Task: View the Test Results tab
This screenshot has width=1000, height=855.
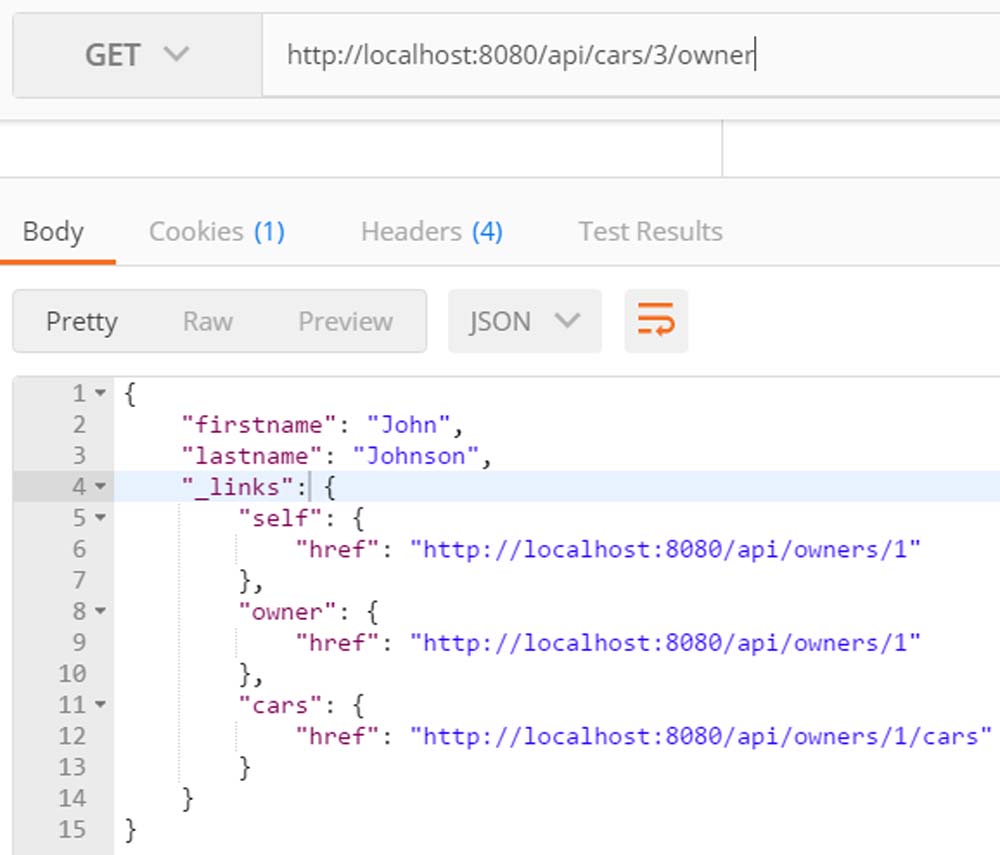Action: point(650,232)
